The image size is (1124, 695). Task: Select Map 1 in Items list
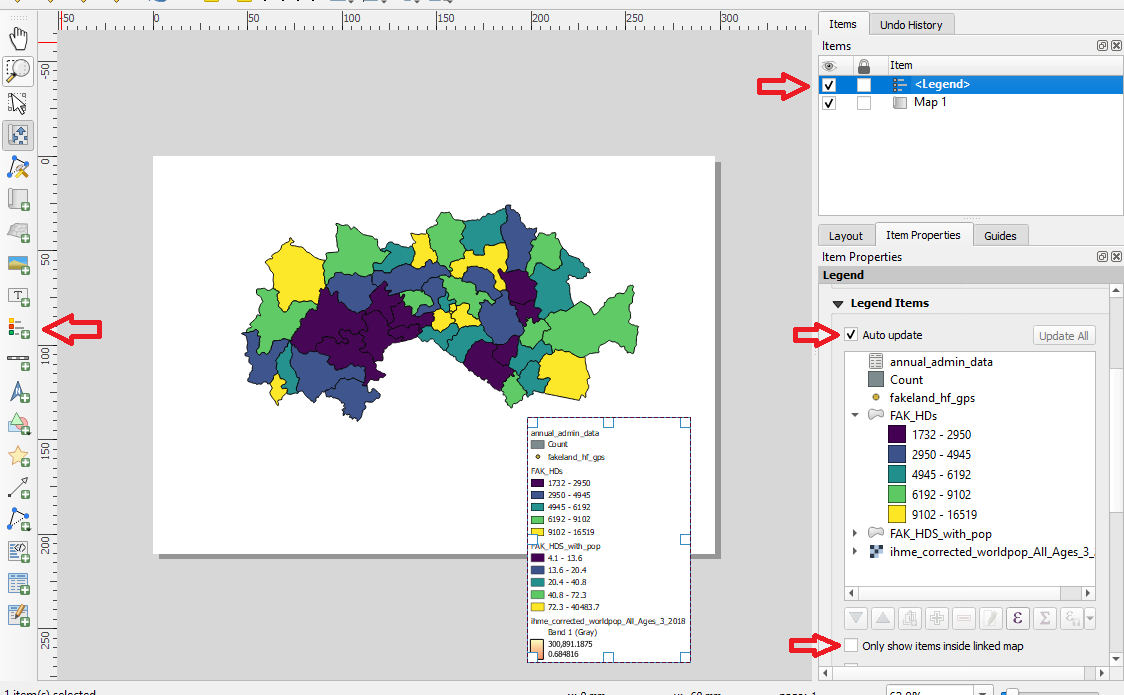pyautogui.click(x=971, y=102)
